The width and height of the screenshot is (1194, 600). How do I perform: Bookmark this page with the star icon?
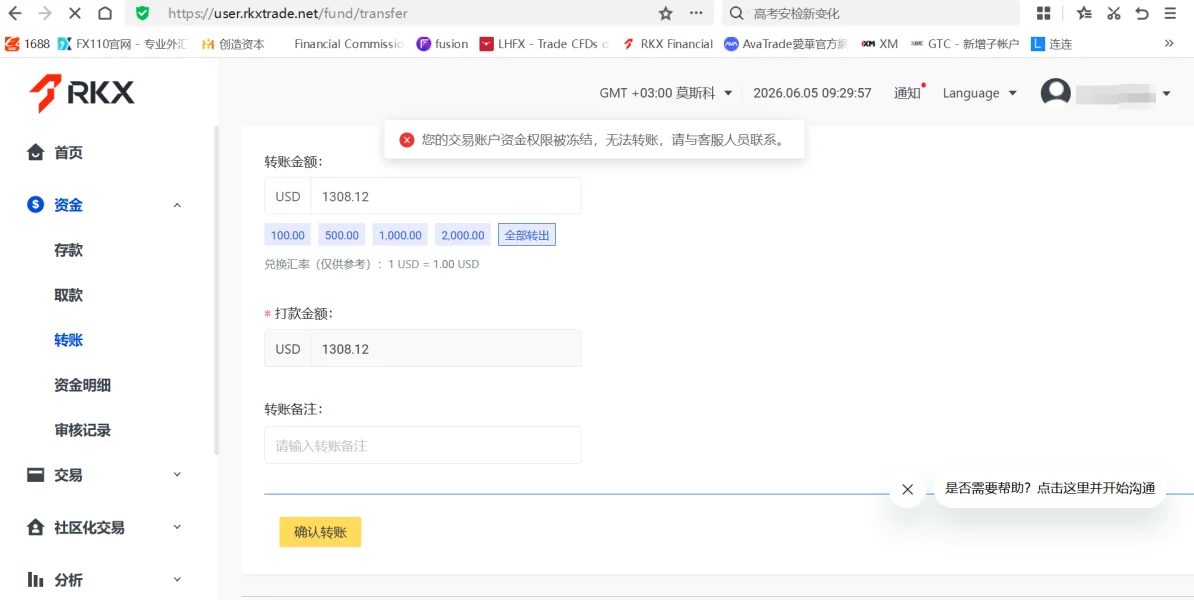[666, 13]
